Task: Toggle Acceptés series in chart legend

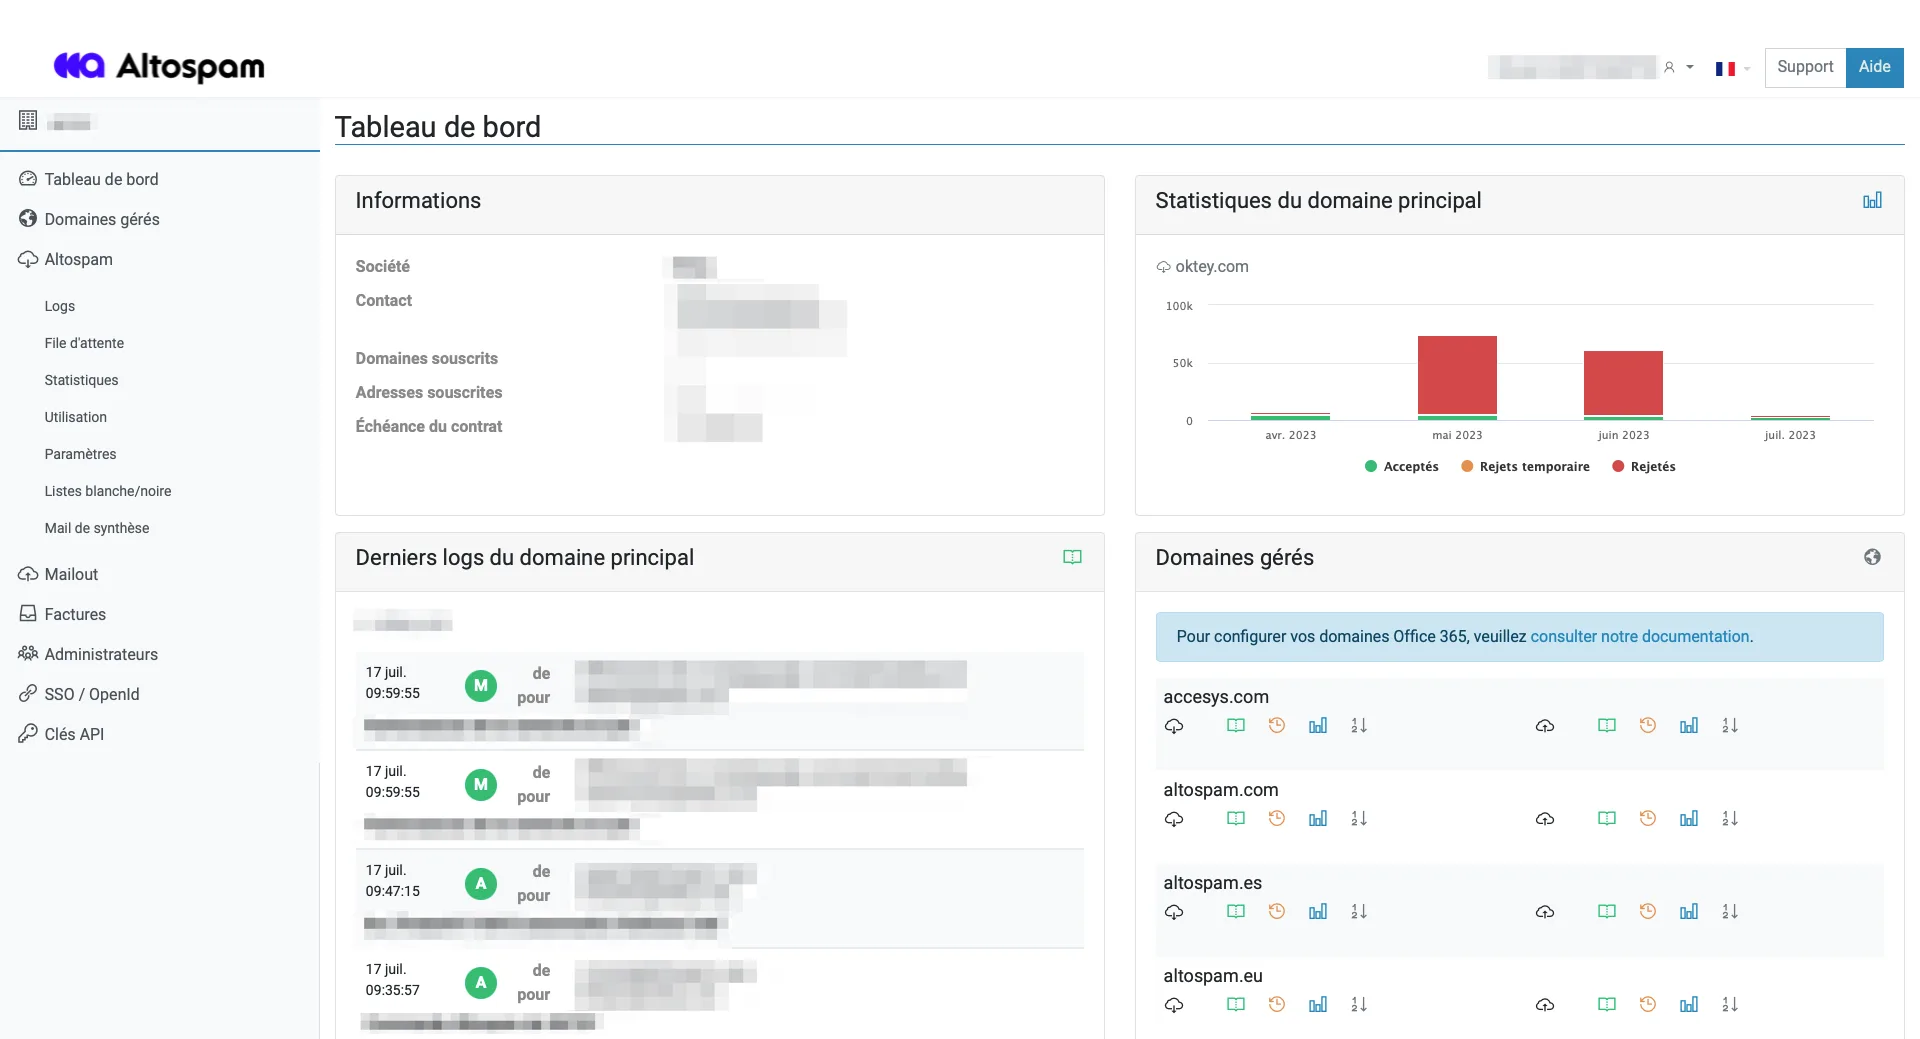Action: pyautogui.click(x=1401, y=467)
